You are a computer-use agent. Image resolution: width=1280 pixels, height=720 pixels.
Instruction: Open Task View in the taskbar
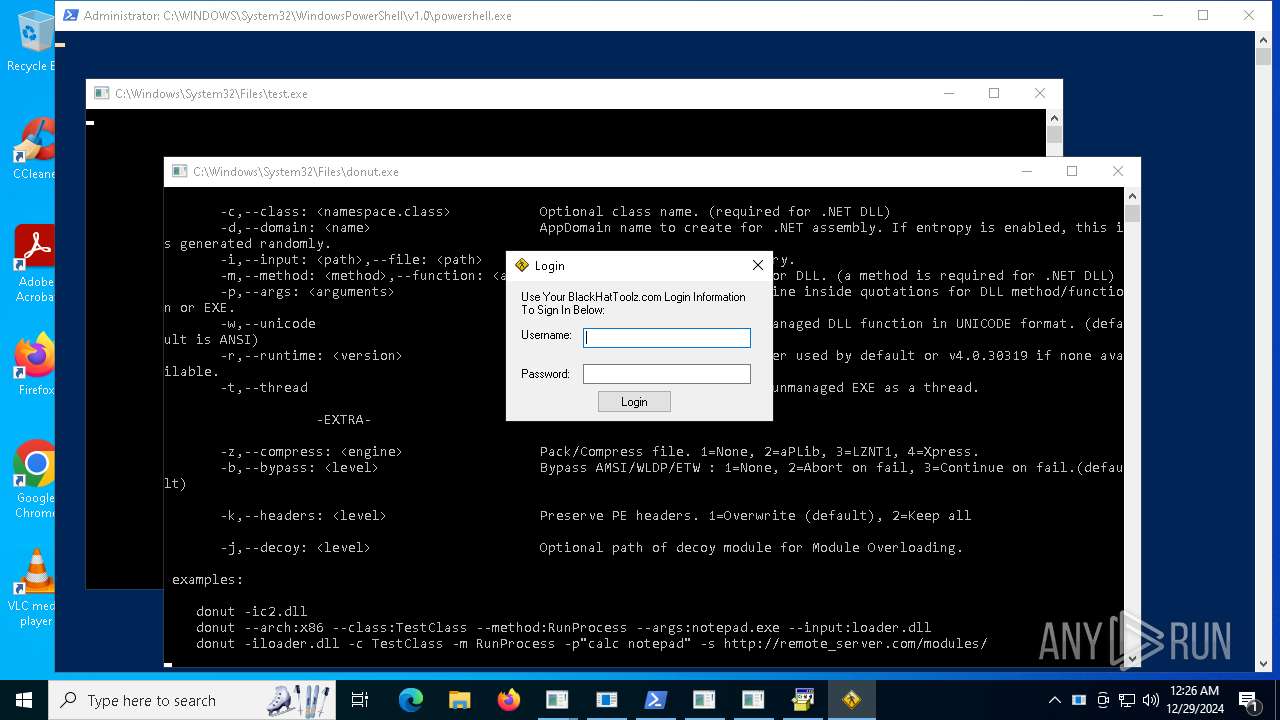pyautogui.click(x=360, y=700)
